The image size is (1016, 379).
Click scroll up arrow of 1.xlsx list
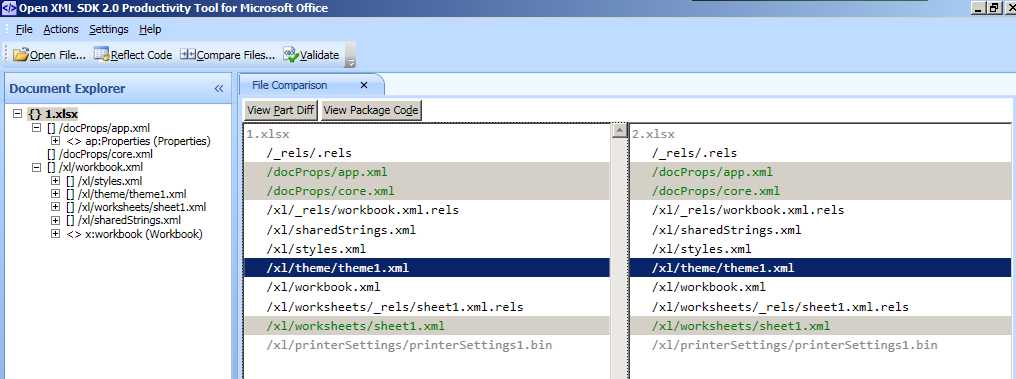(x=619, y=131)
